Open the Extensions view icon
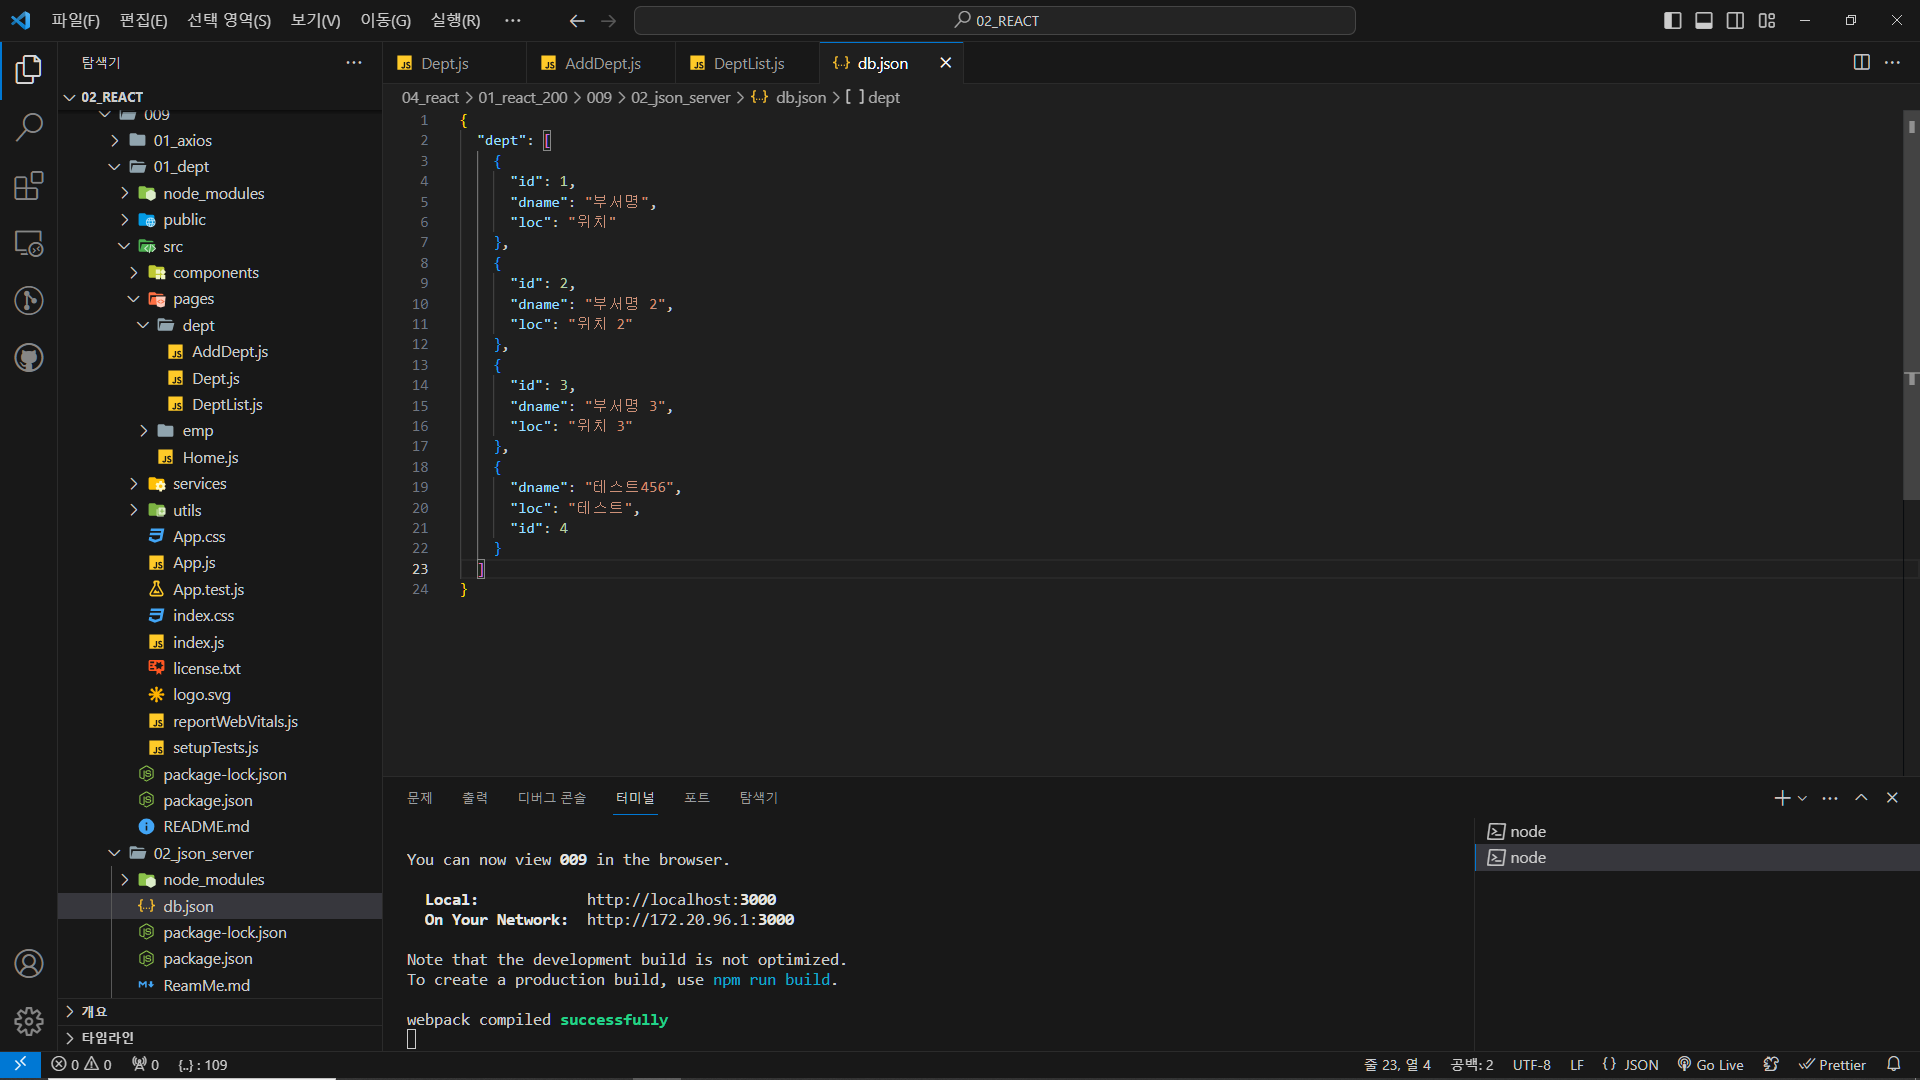This screenshot has height=1080, width=1920. [29, 186]
